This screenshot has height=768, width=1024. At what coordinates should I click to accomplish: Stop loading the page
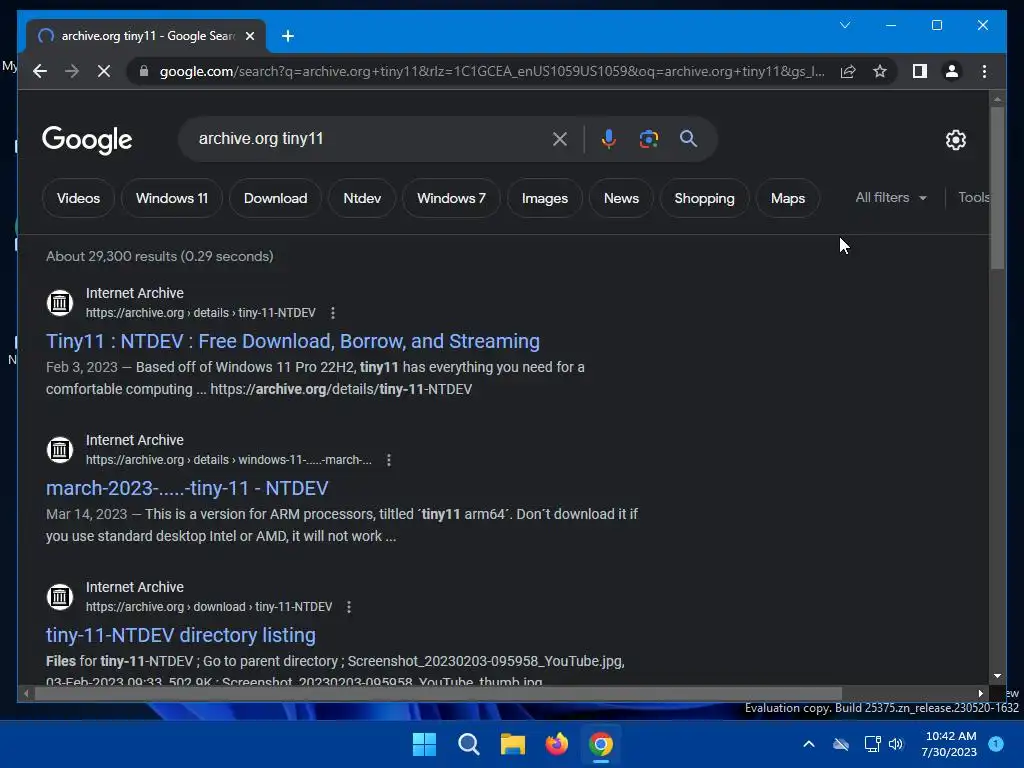click(x=104, y=71)
